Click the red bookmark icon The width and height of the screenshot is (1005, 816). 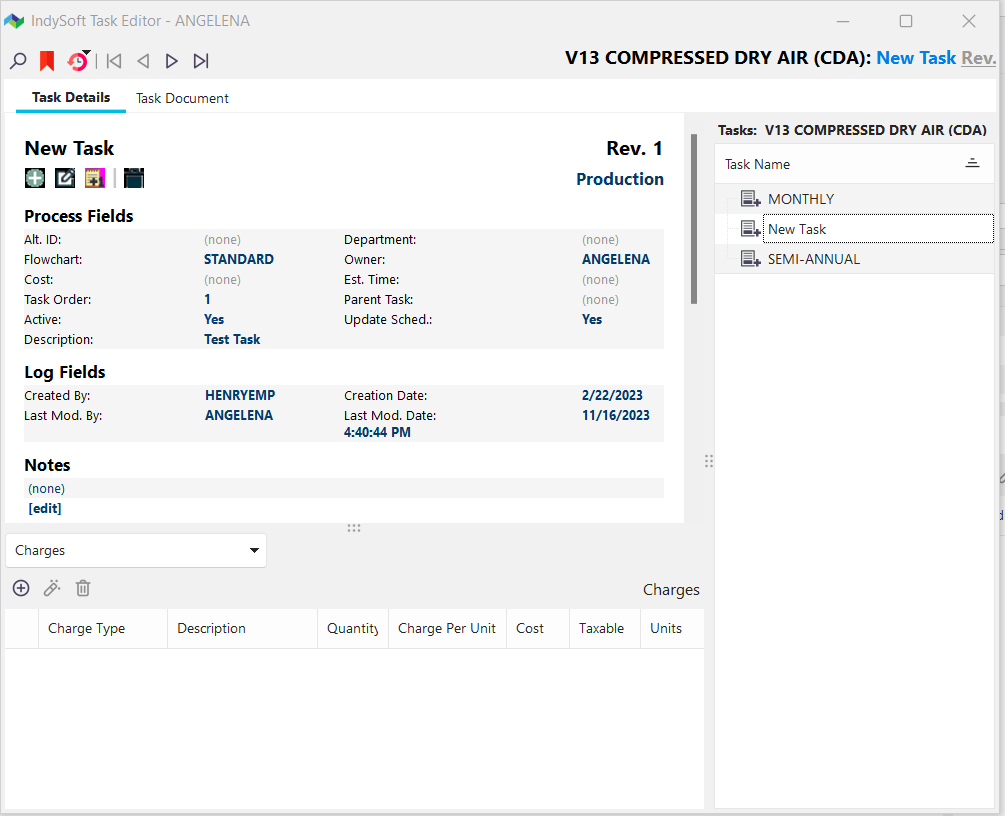(47, 61)
